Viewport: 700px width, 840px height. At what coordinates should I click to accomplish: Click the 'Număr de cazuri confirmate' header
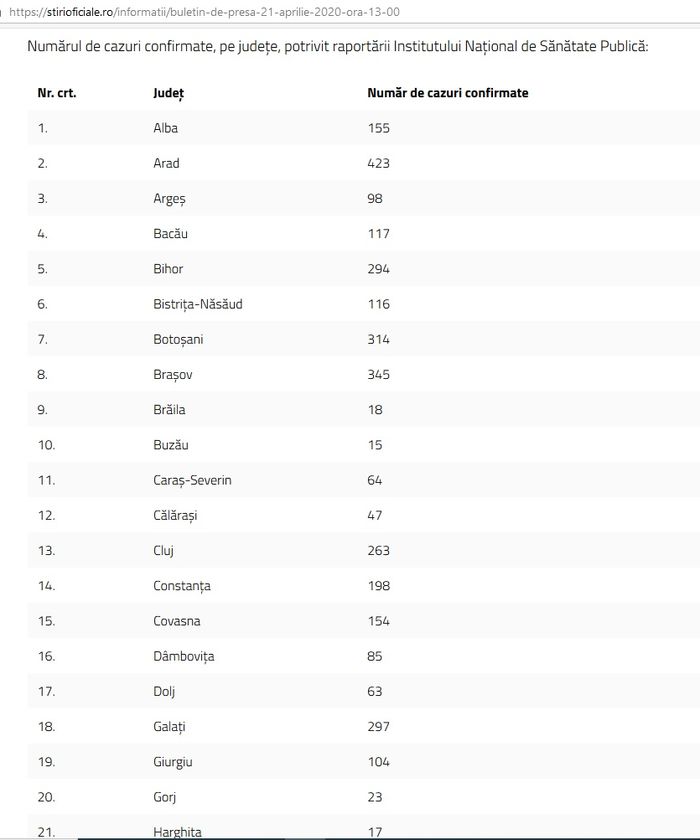click(x=448, y=93)
